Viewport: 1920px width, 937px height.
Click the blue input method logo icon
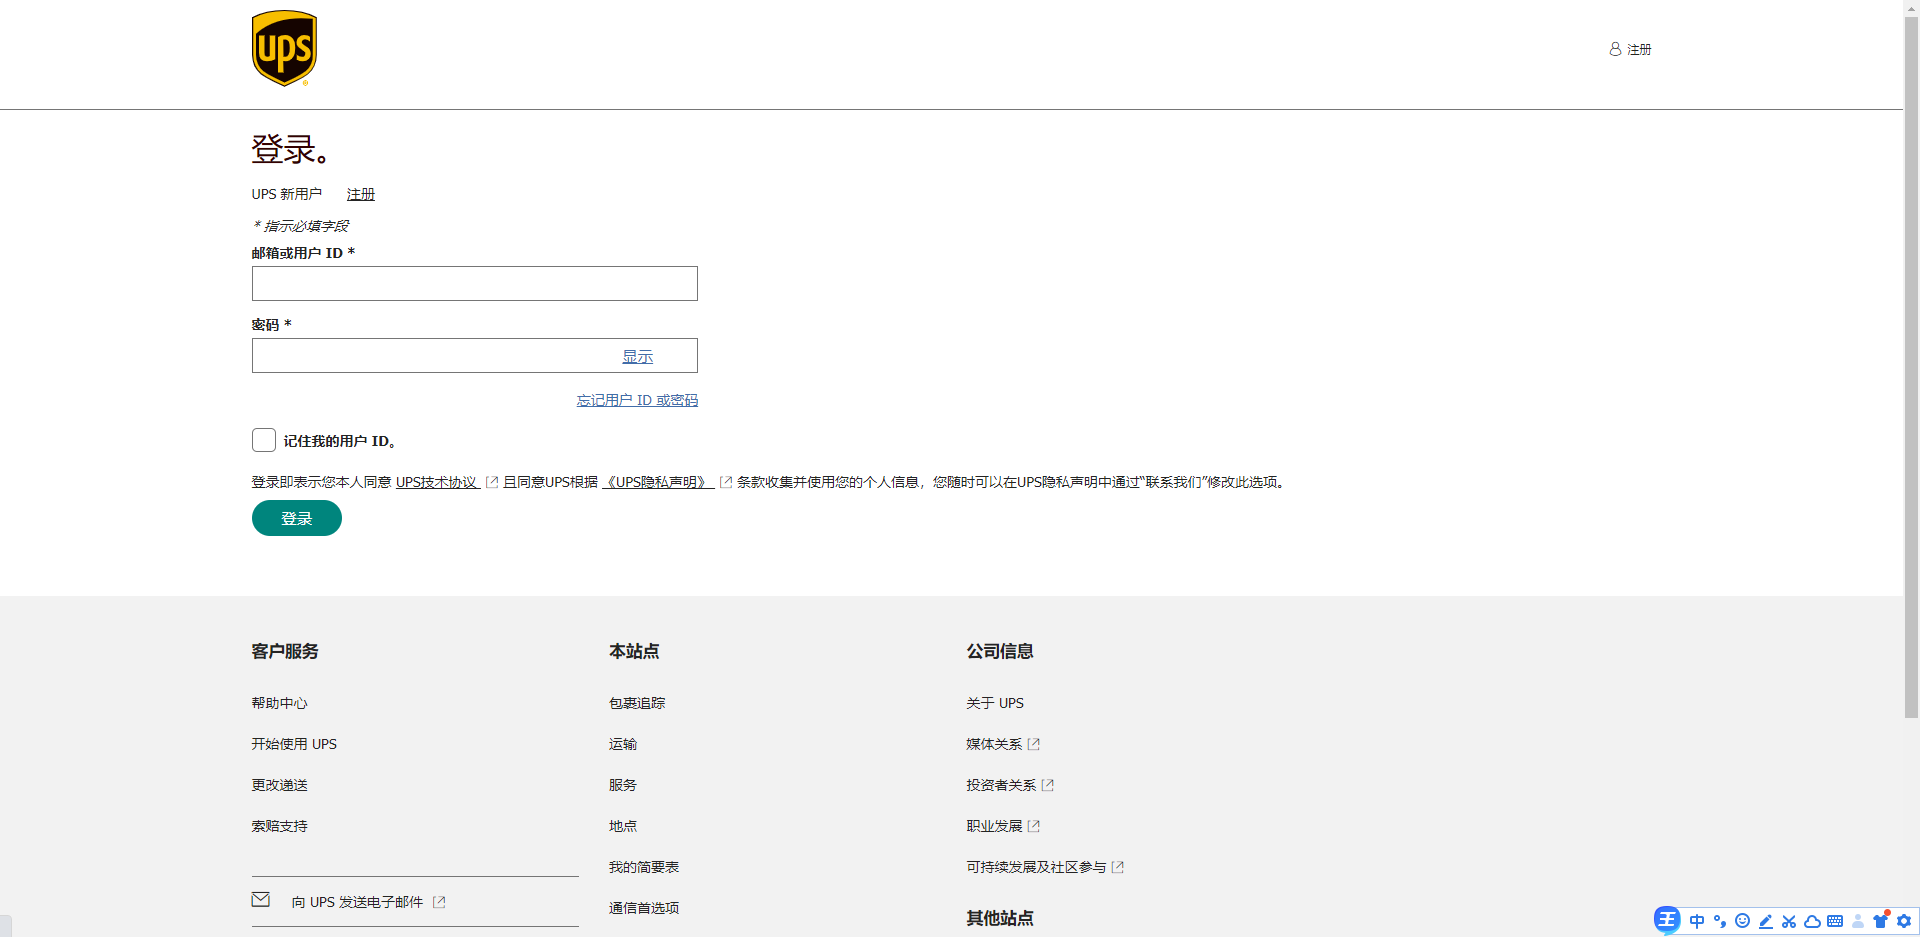[x=1667, y=920]
